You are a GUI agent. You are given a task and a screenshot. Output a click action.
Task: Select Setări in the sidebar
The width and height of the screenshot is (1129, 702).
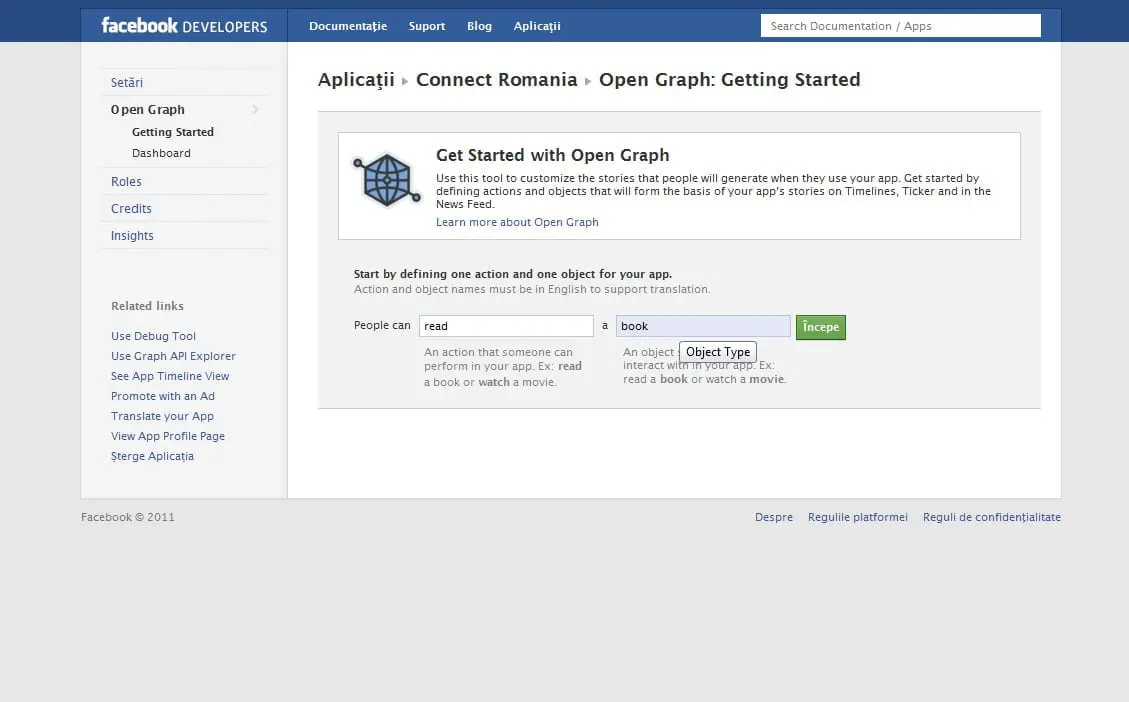pyautogui.click(x=127, y=82)
